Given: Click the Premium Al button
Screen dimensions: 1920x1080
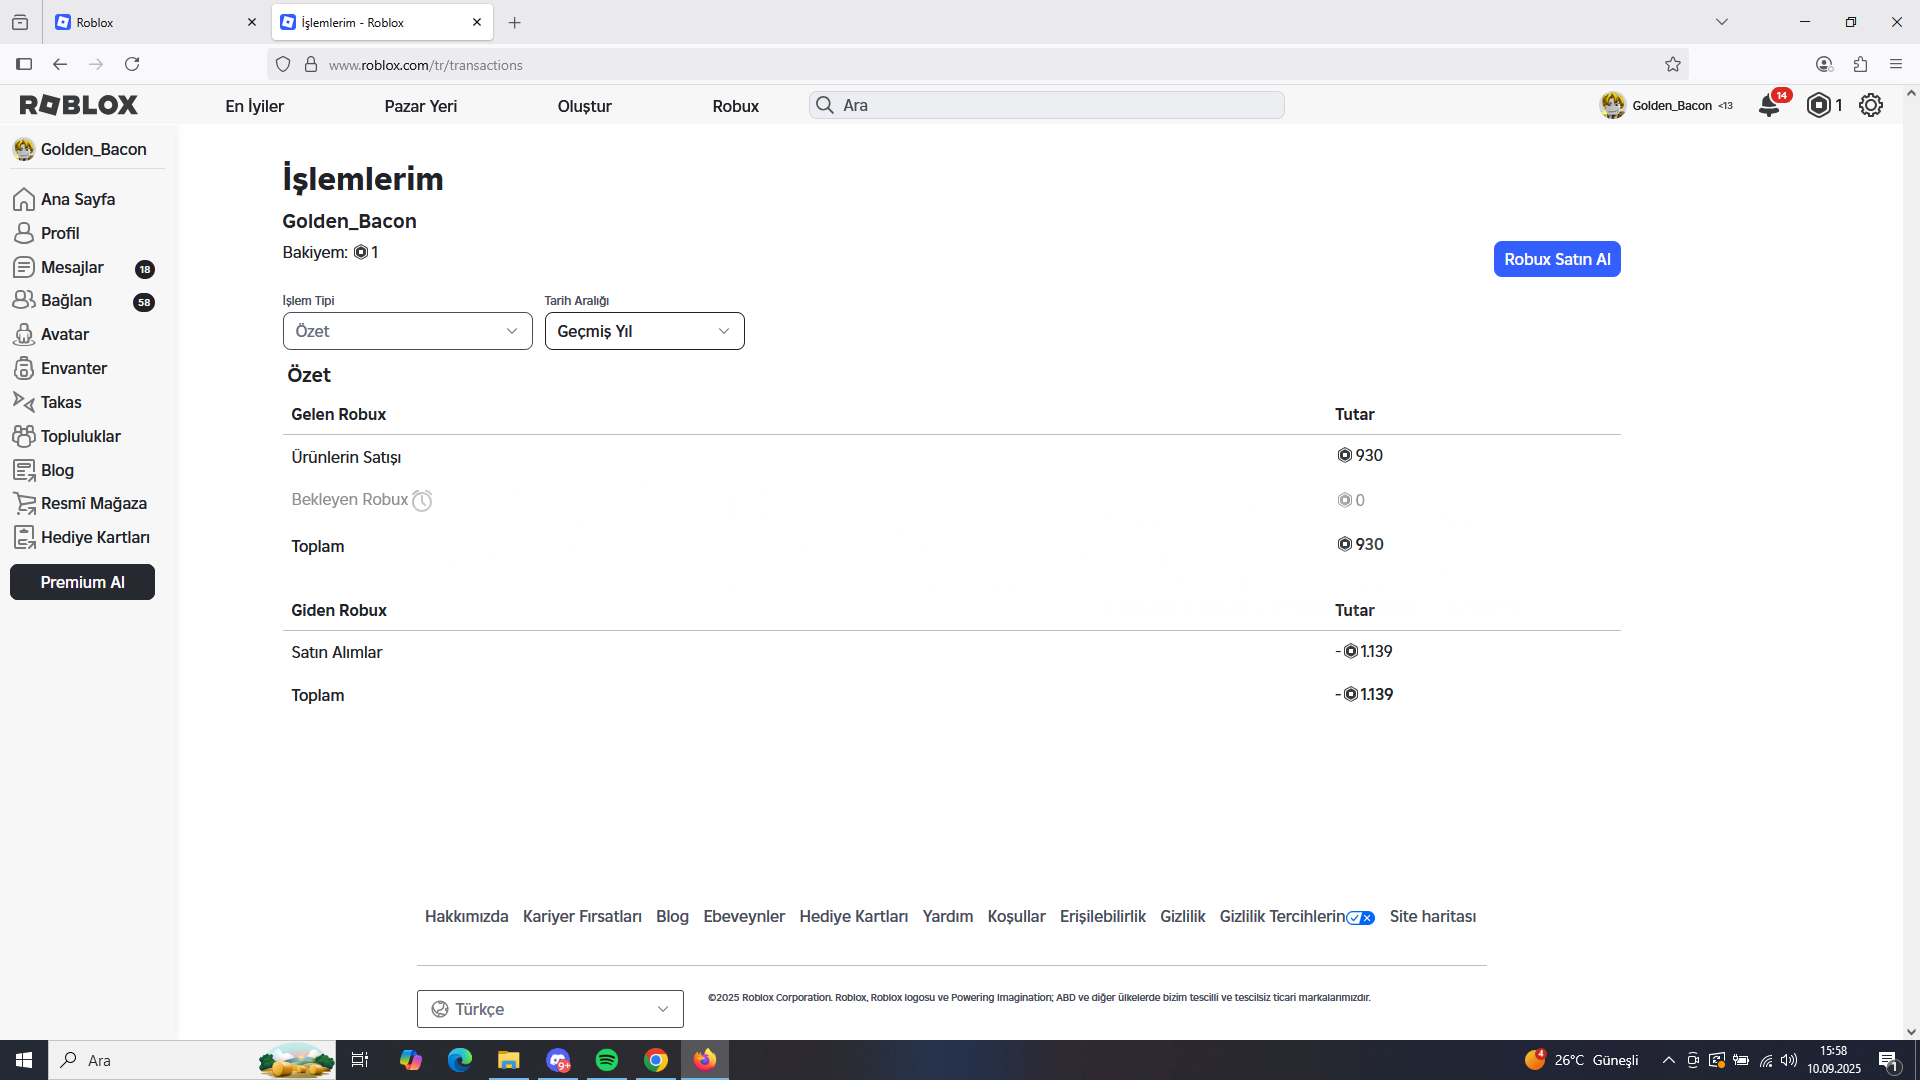Looking at the screenshot, I should tap(82, 582).
